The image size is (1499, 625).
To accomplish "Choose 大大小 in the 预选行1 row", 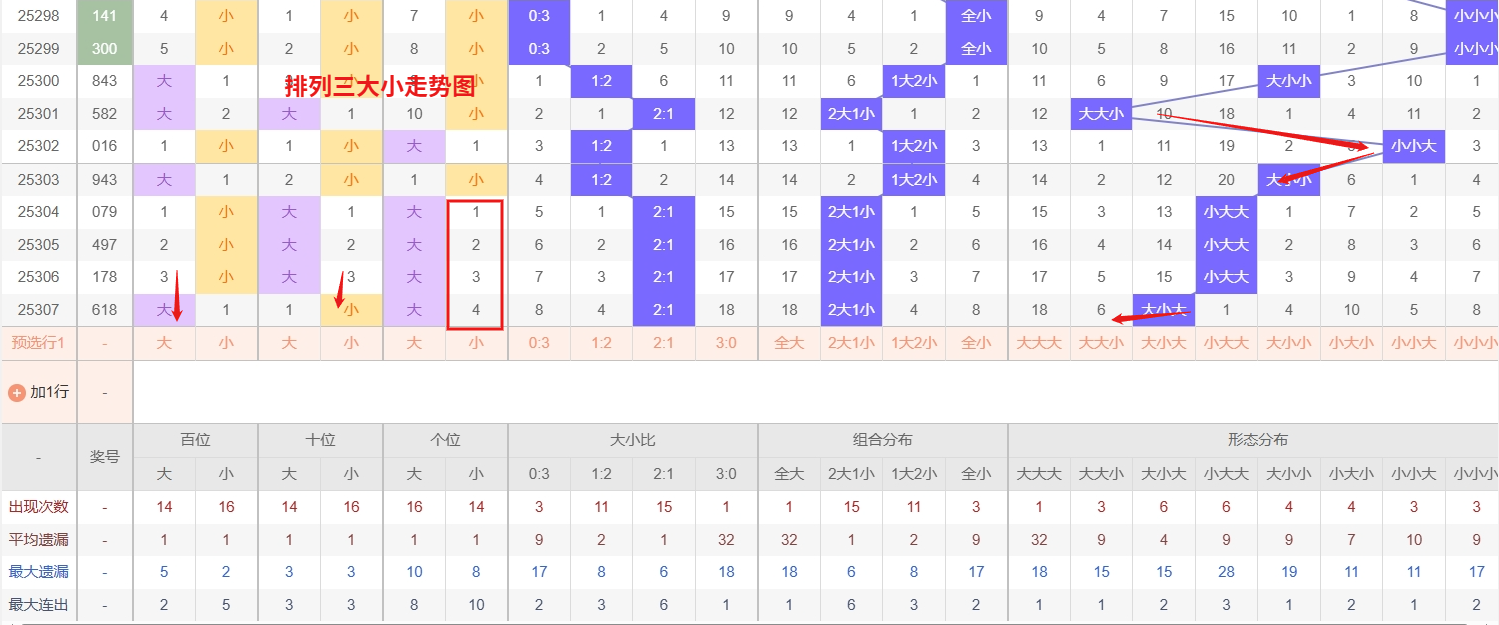I will [1101, 343].
